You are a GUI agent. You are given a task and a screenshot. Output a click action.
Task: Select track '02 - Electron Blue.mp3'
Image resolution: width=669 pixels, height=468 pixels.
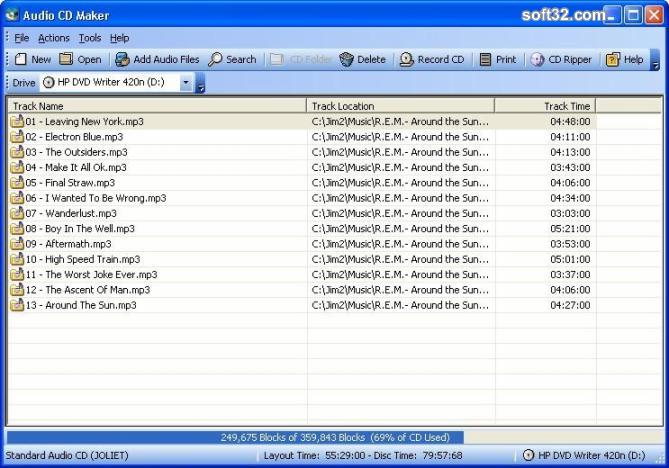tap(74, 137)
